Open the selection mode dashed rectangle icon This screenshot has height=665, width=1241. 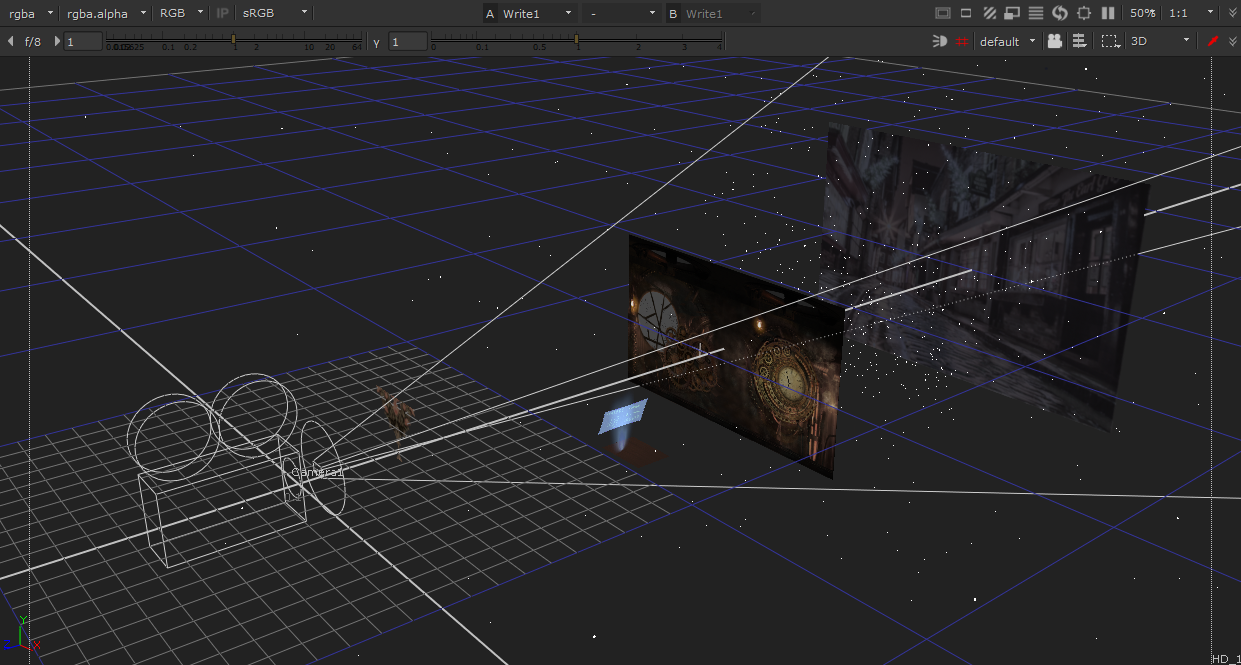tap(1110, 42)
